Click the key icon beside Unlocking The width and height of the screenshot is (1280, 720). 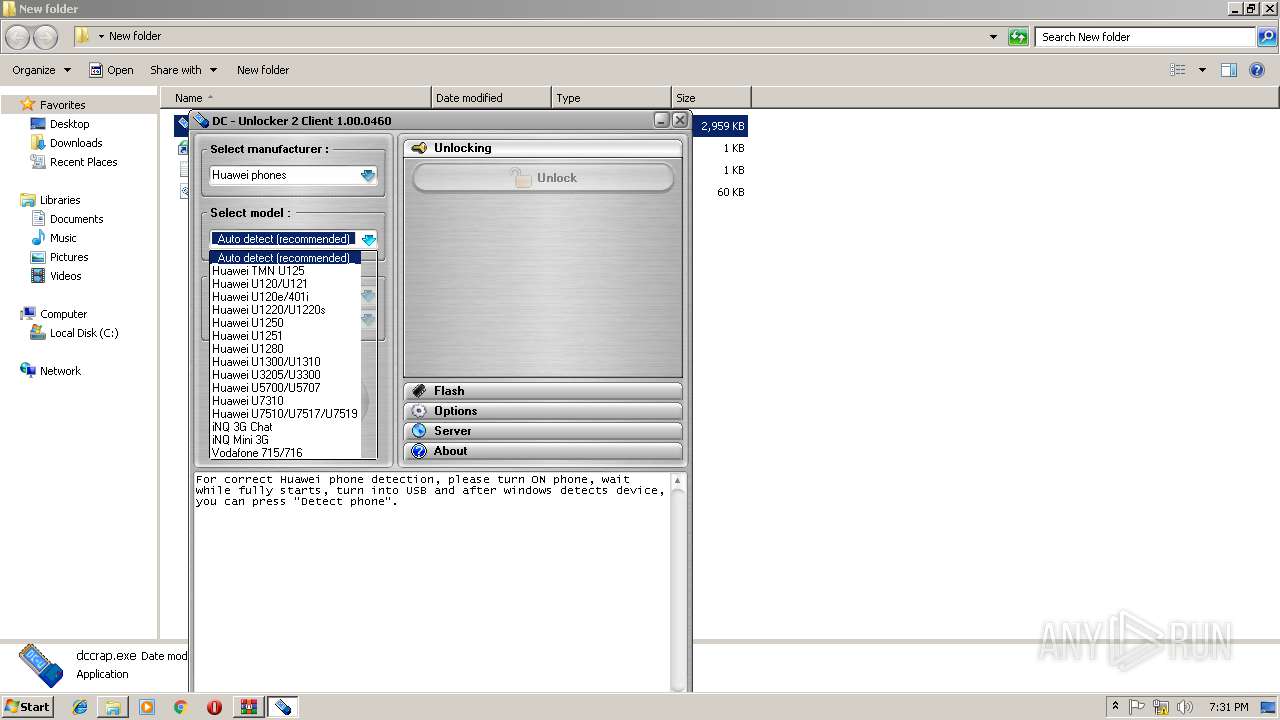(419, 148)
